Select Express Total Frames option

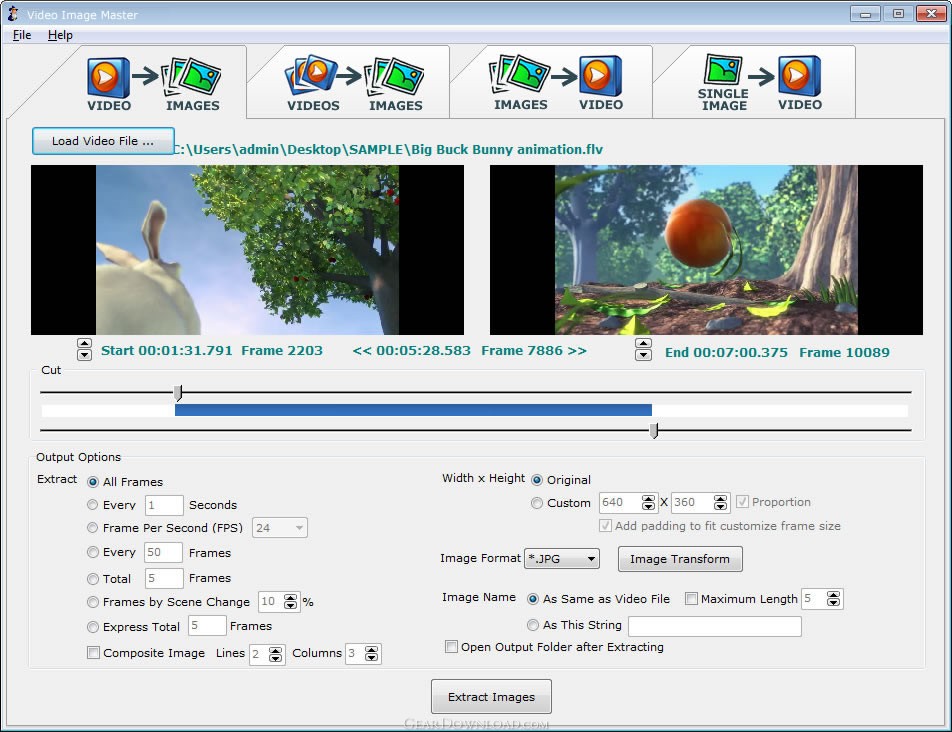(92, 627)
